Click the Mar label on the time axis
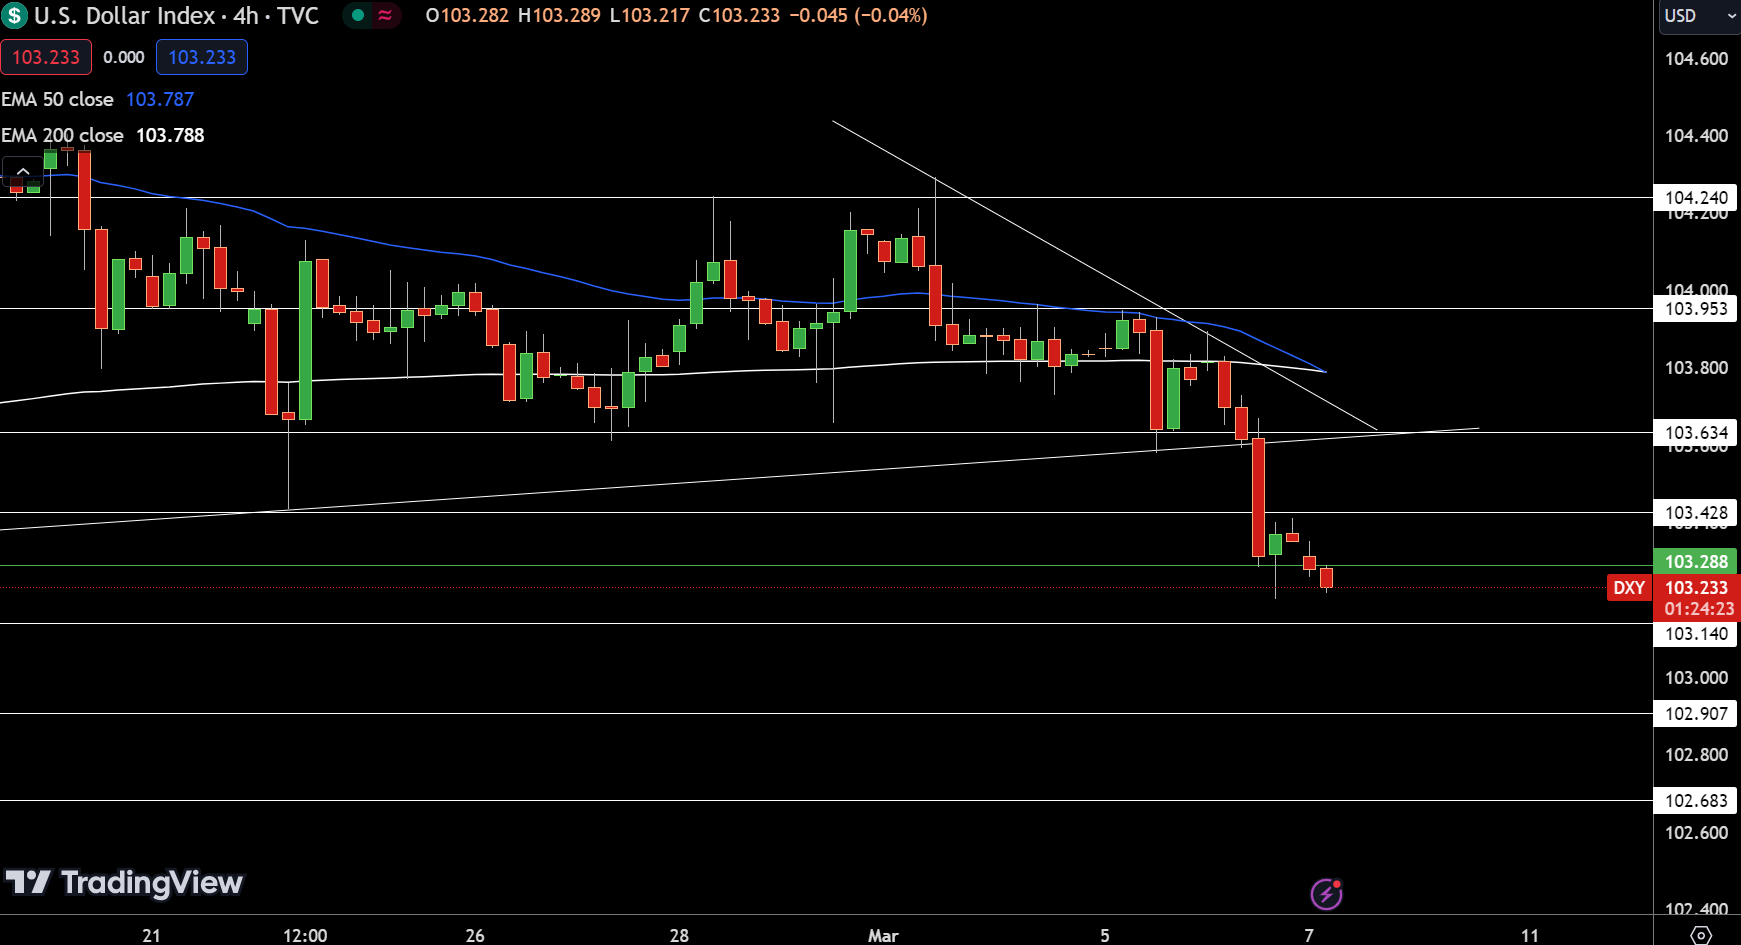 884,936
